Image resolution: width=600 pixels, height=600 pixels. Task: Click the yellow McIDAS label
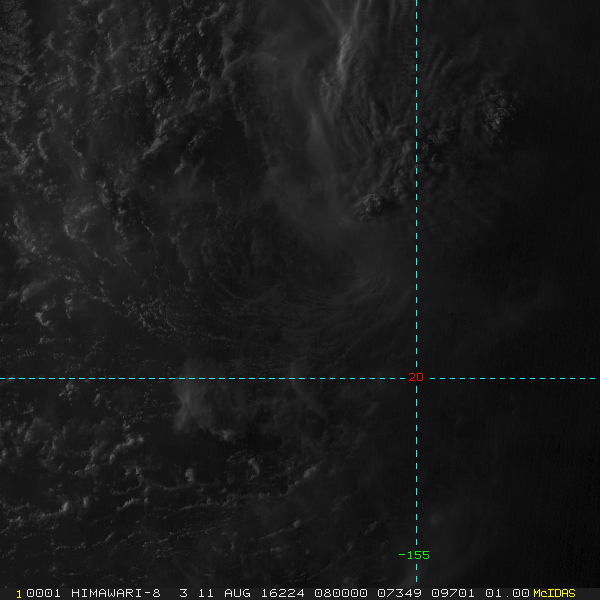[x=554, y=593]
